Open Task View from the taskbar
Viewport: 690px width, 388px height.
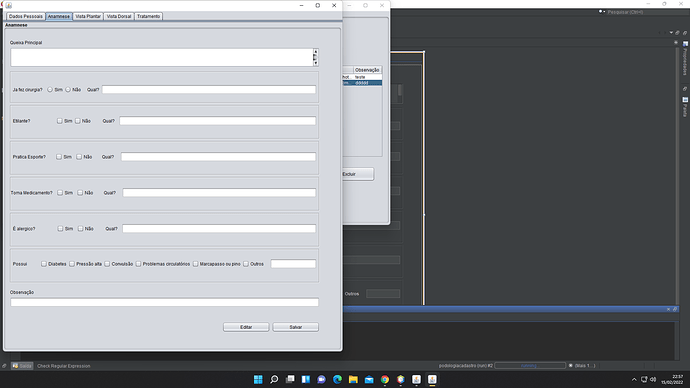click(x=290, y=379)
